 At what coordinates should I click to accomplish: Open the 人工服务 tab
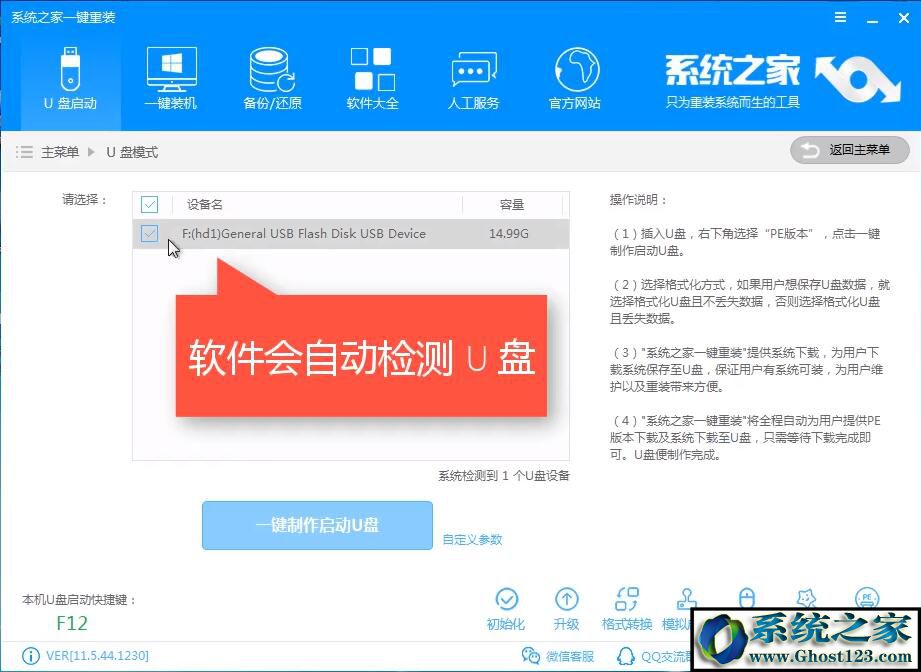pyautogui.click(x=473, y=80)
